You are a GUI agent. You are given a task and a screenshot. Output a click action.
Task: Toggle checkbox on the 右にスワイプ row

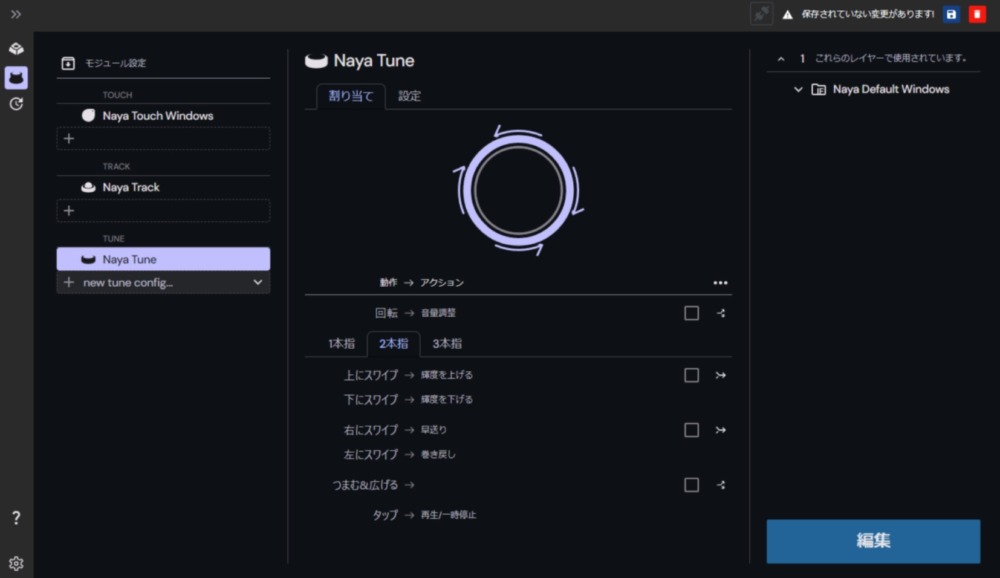point(691,430)
